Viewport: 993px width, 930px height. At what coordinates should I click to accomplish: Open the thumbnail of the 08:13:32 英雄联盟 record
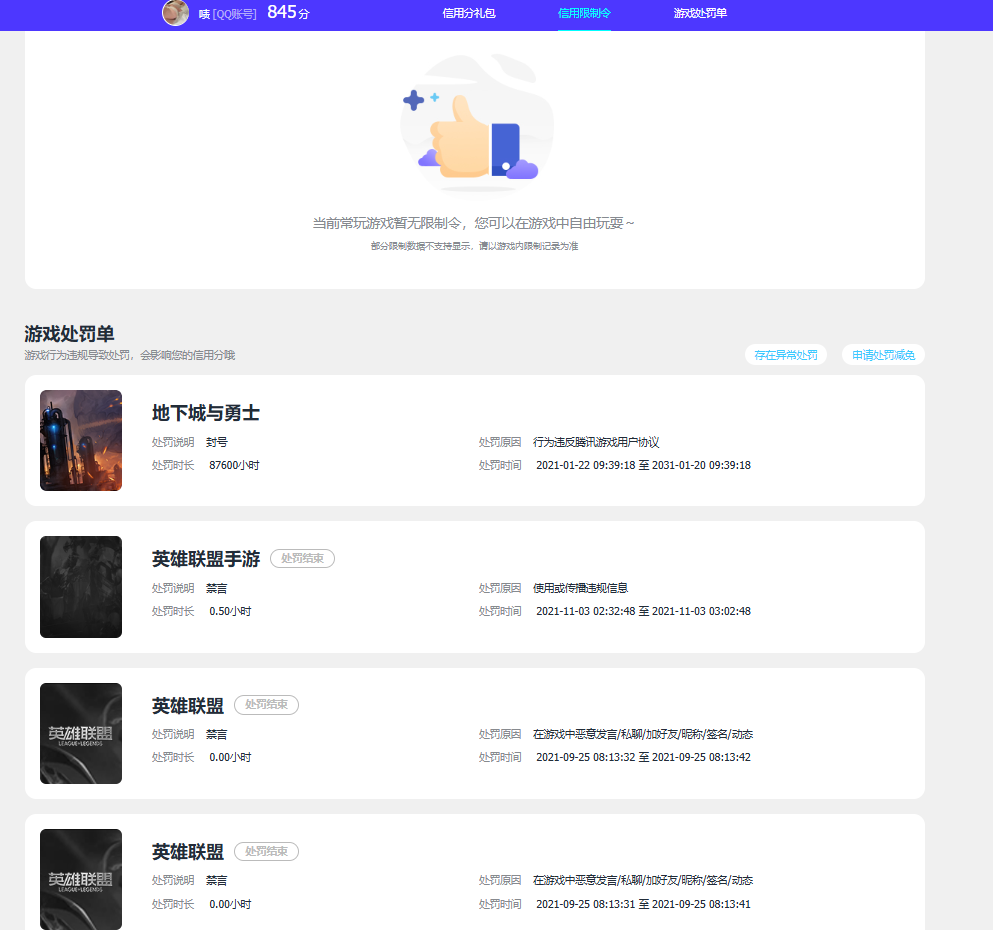81,733
